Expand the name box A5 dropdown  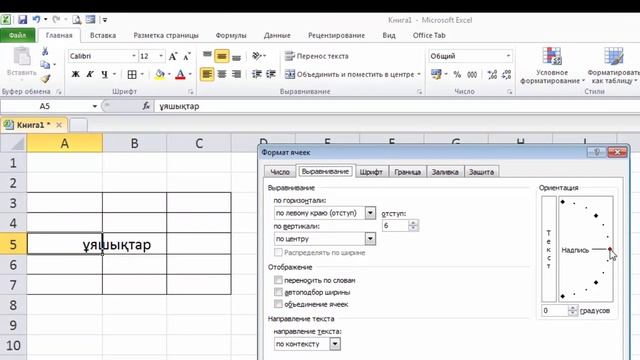point(95,106)
